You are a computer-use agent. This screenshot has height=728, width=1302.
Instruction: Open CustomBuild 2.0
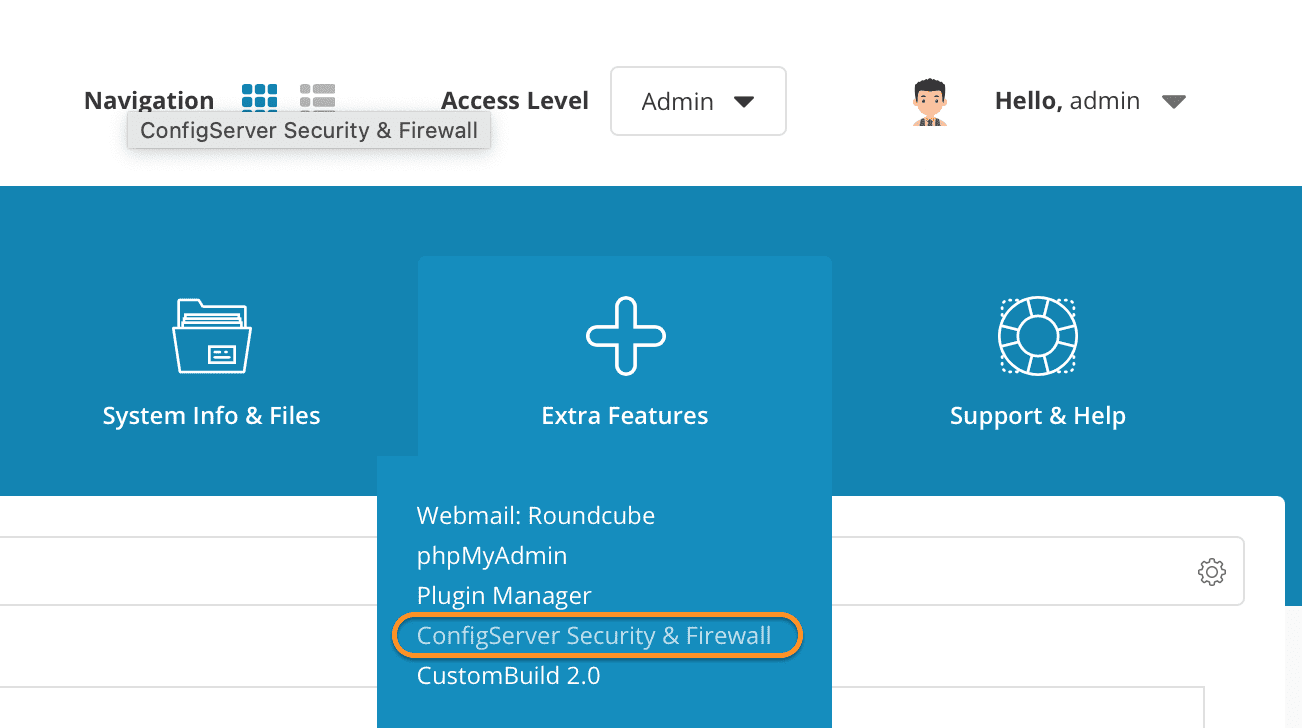pyautogui.click(x=508, y=675)
